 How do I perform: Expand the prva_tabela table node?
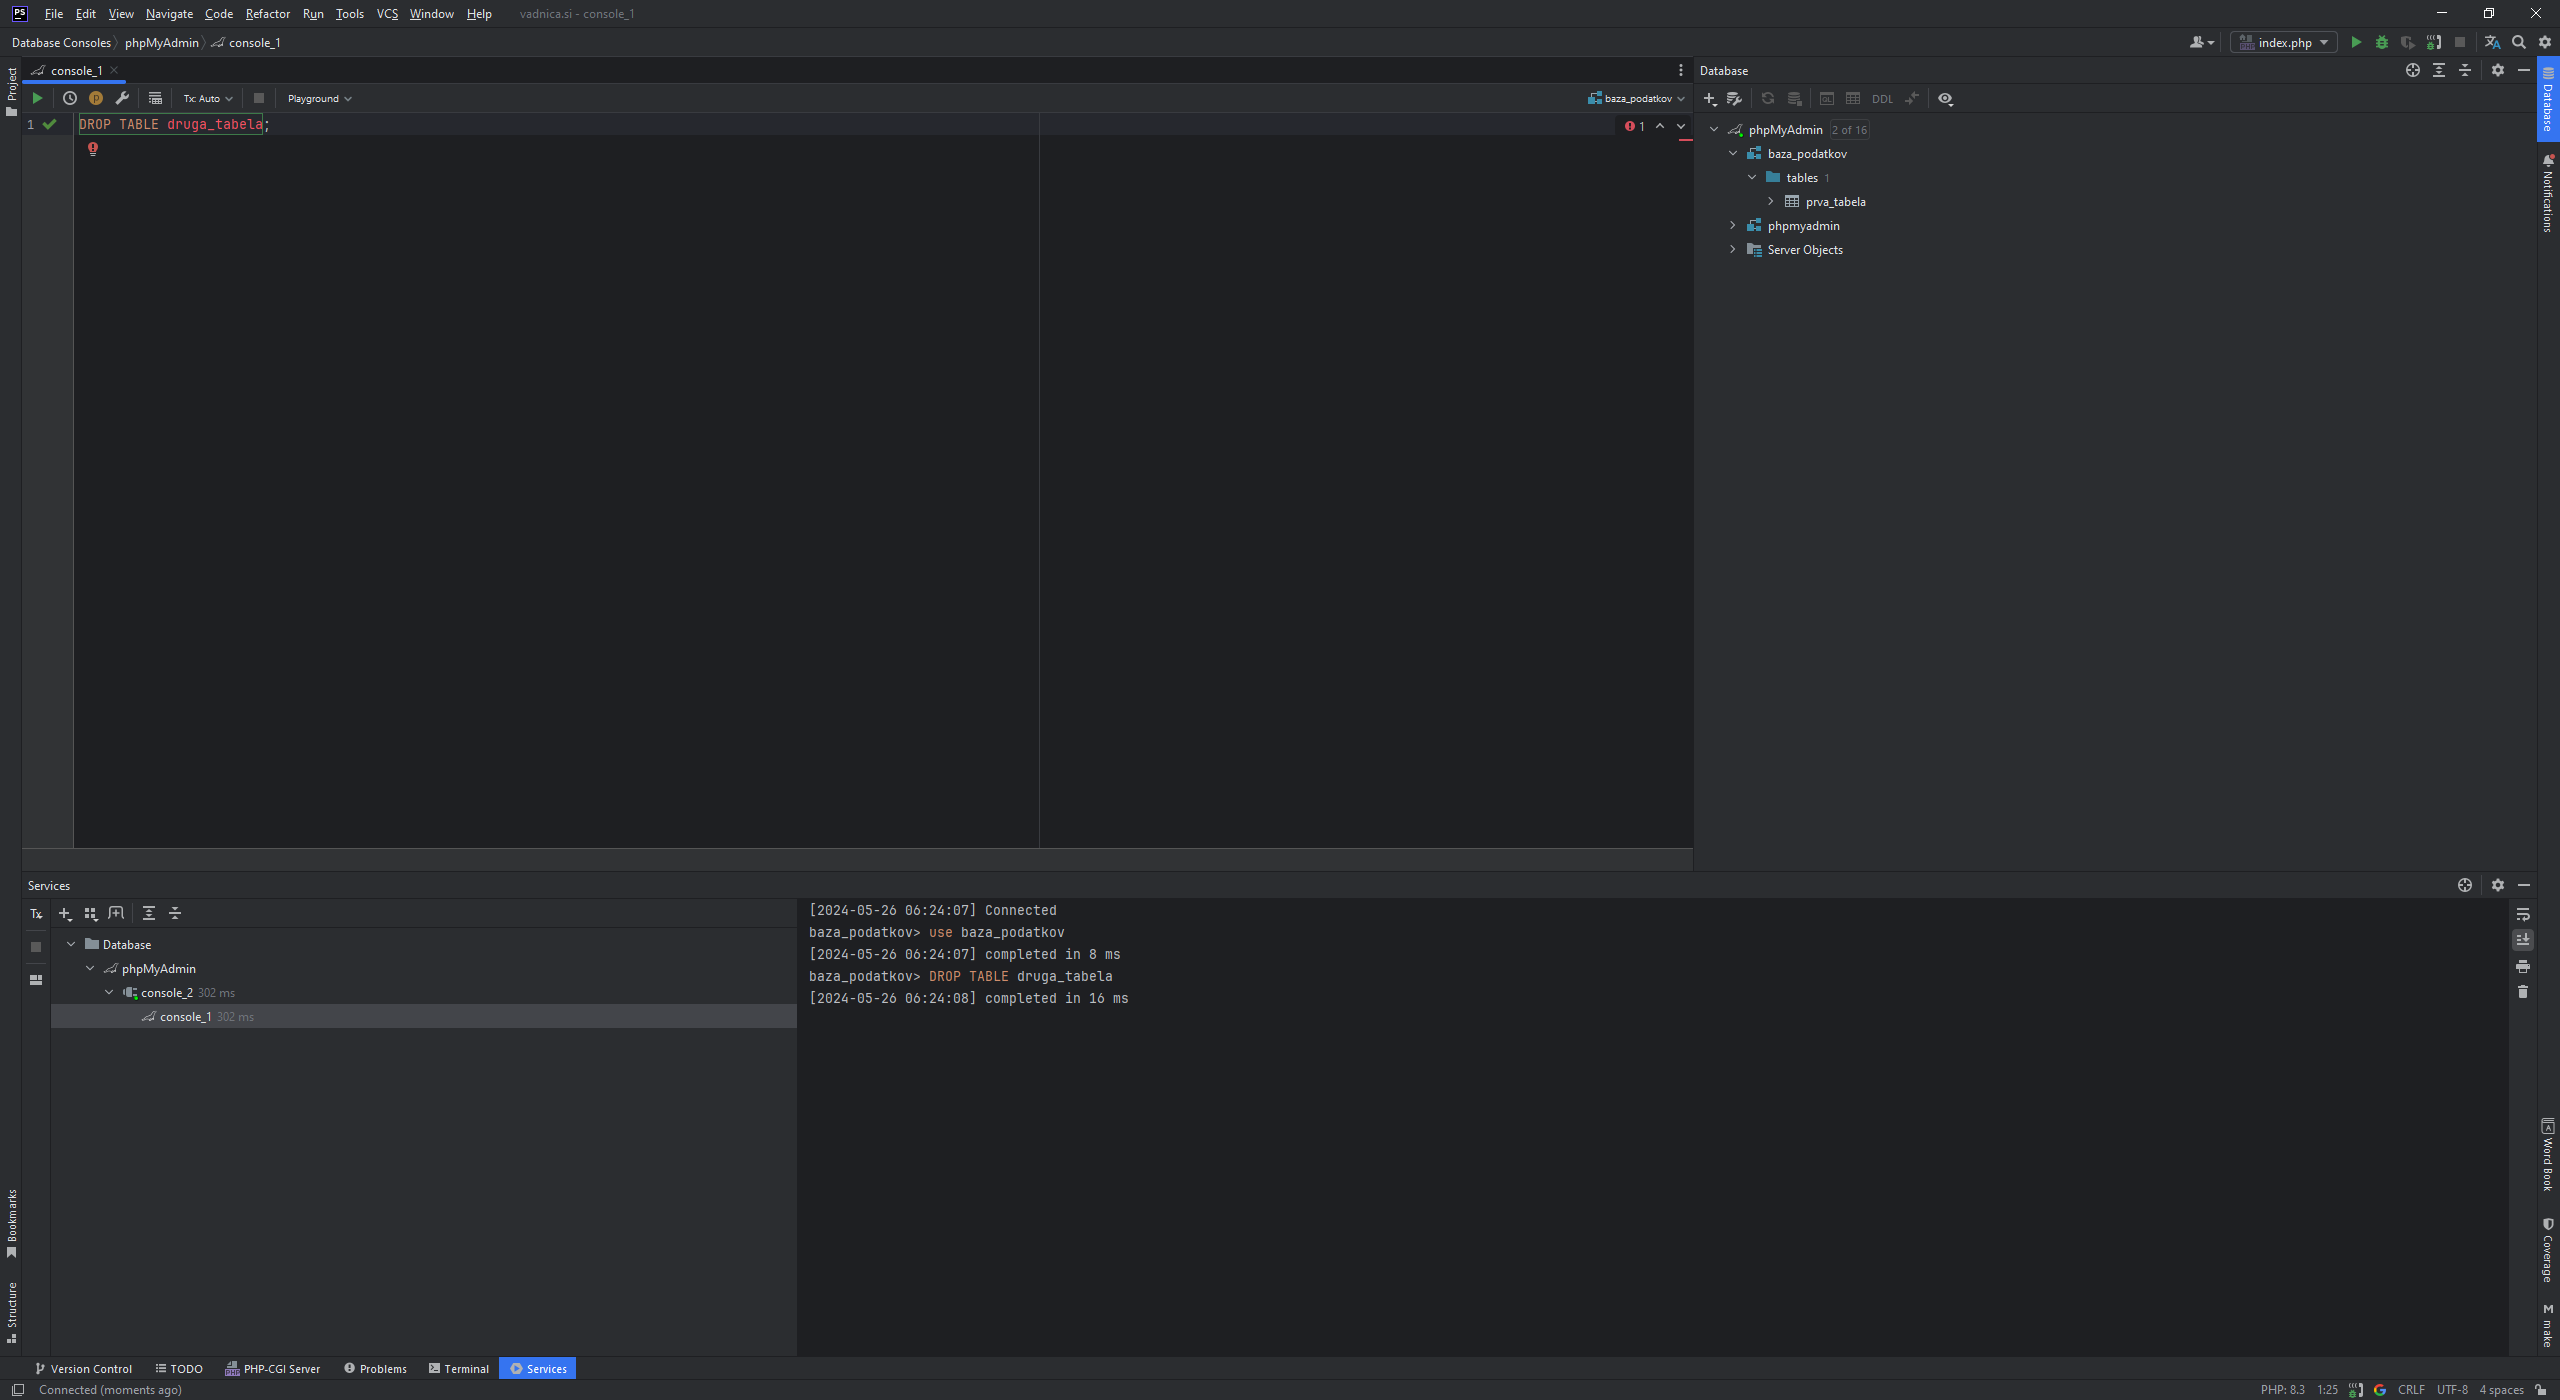click(1771, 202)
